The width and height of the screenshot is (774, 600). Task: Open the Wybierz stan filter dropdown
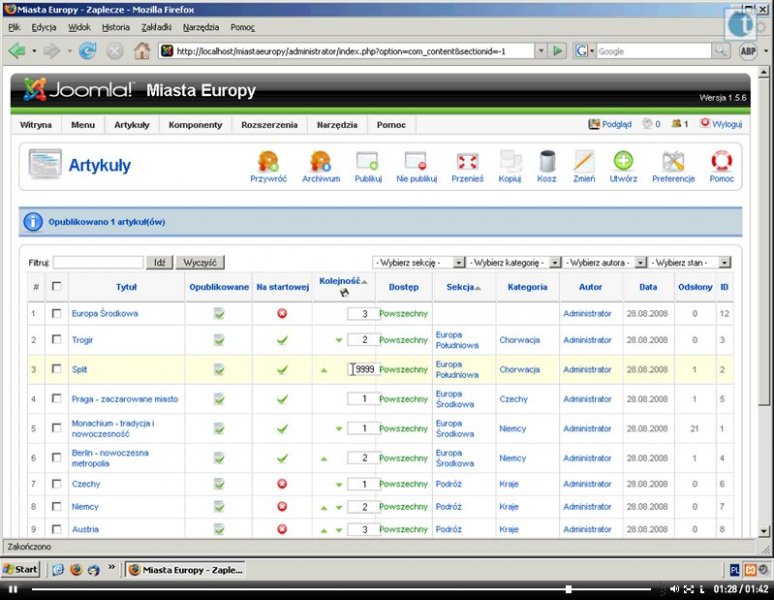pyautogui.click(x=690, y=262)
